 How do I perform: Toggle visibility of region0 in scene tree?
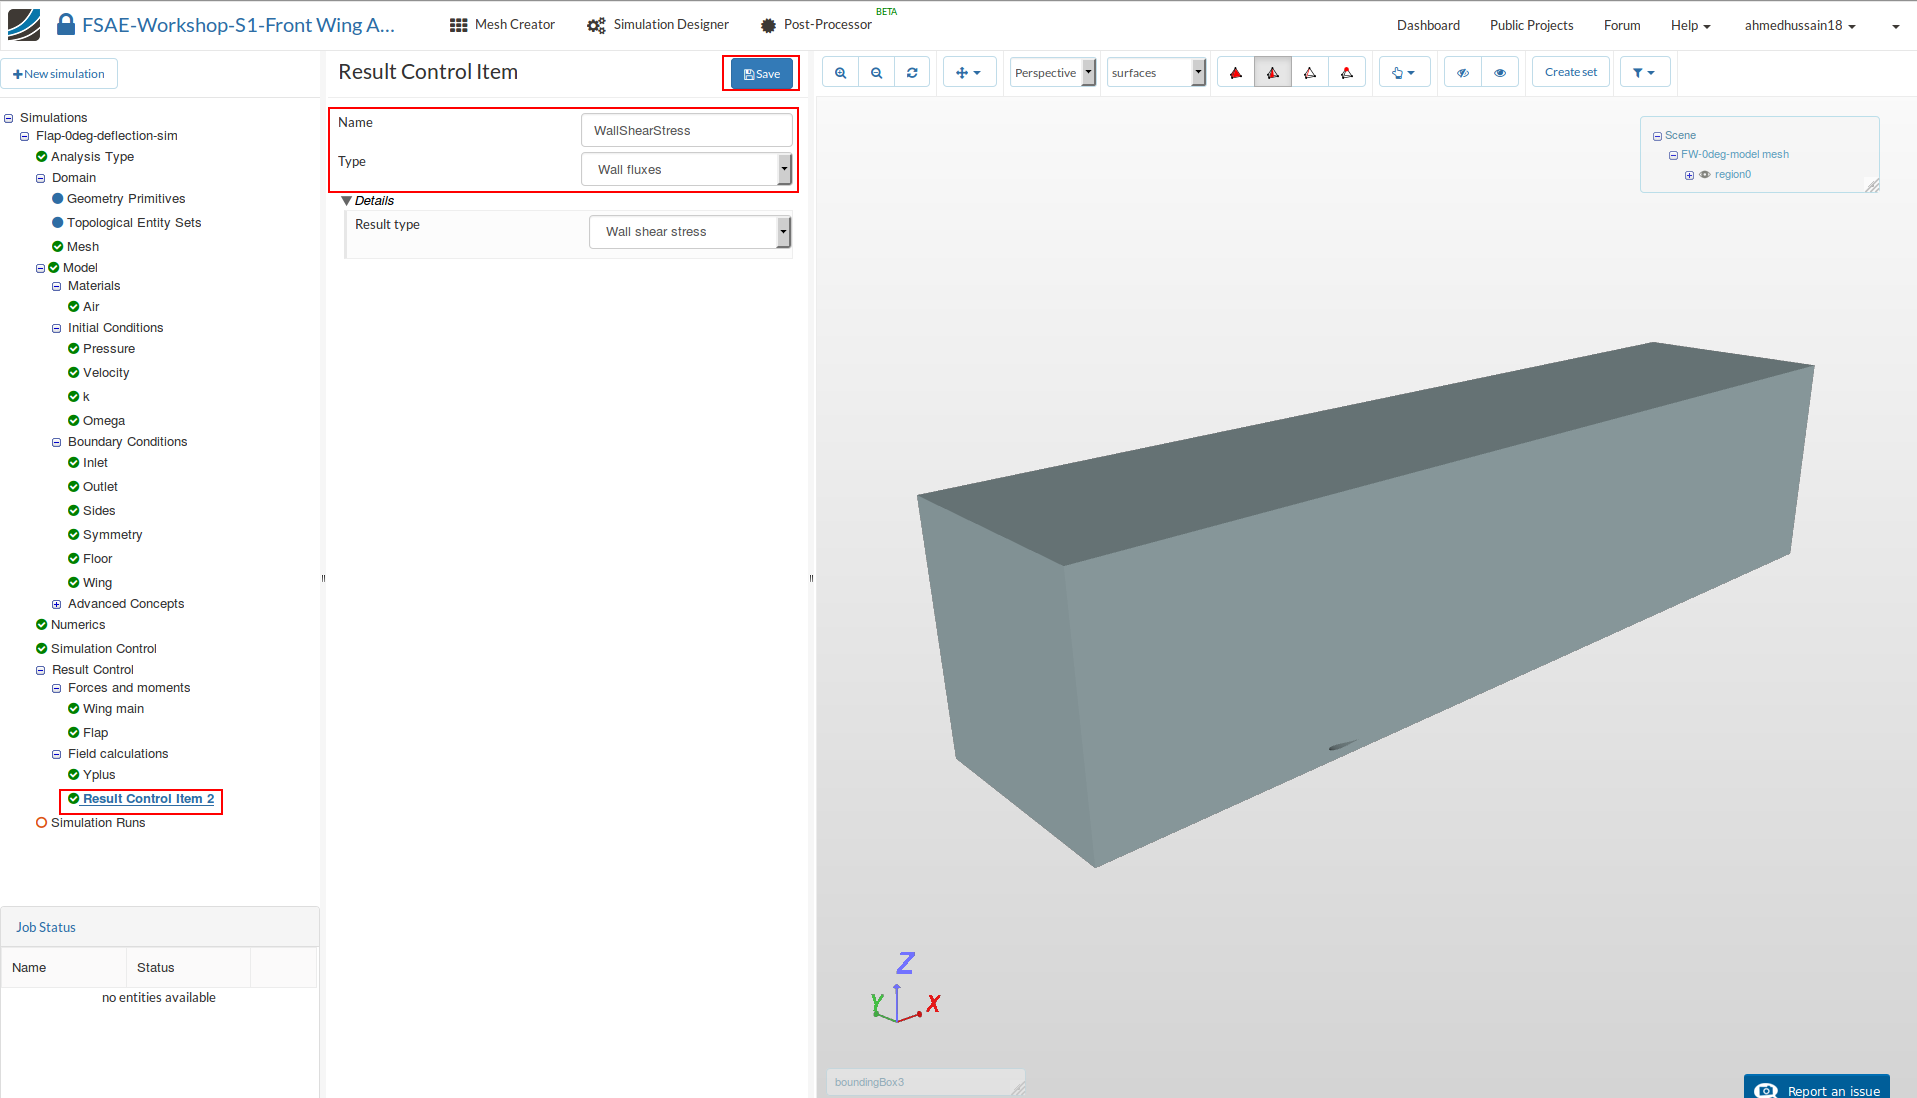tap(1705, 175)
